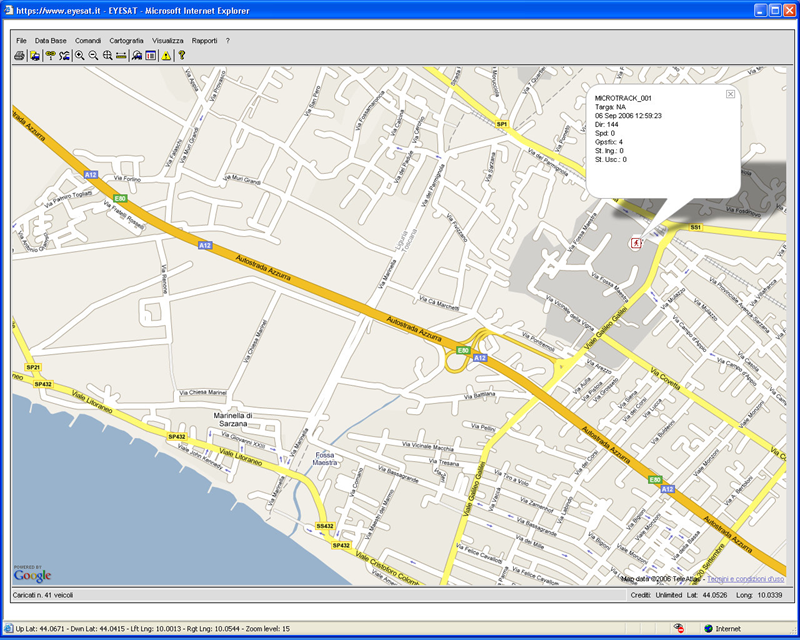Click the MICROTRACK_001 title in the balloon
Image resolution: width=800 pixels, height=640 pixels.
tap(623, 99)
